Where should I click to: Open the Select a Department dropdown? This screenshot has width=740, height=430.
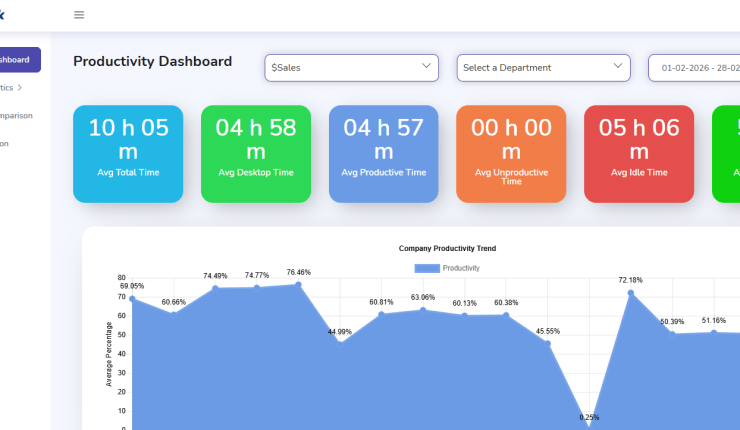(543, 68)
